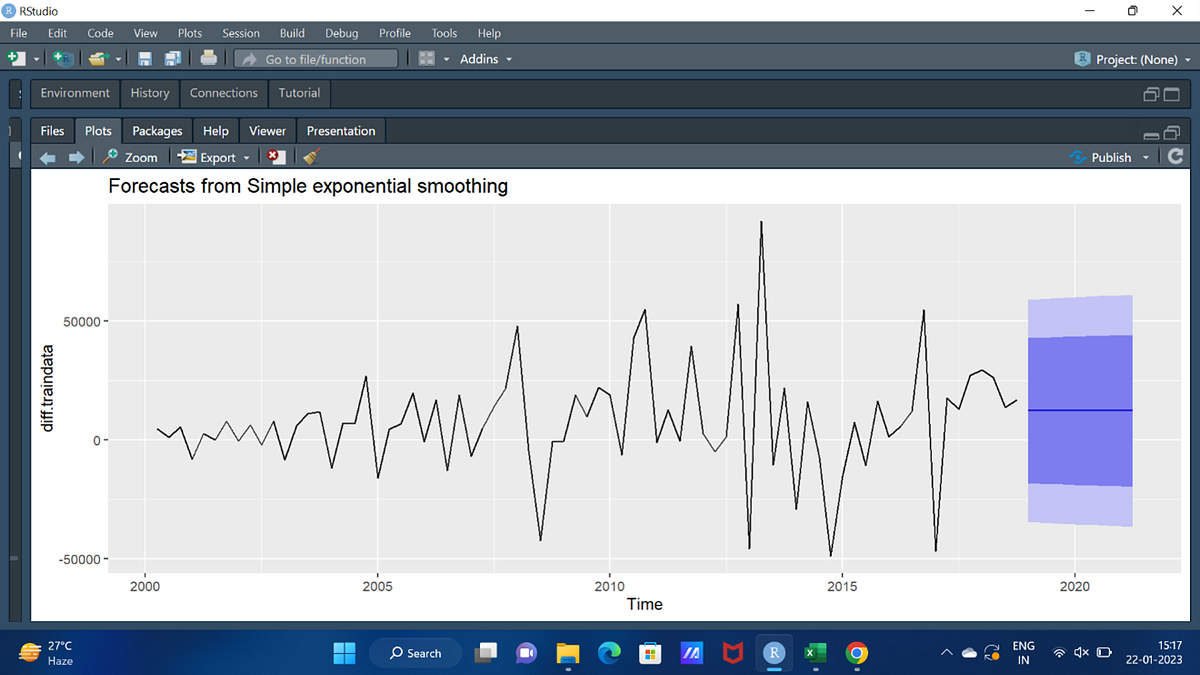The width and height of the screenshot is (1200, 675).
Task: Open Excel from the taskbar
Action: [x=815, y=652]
